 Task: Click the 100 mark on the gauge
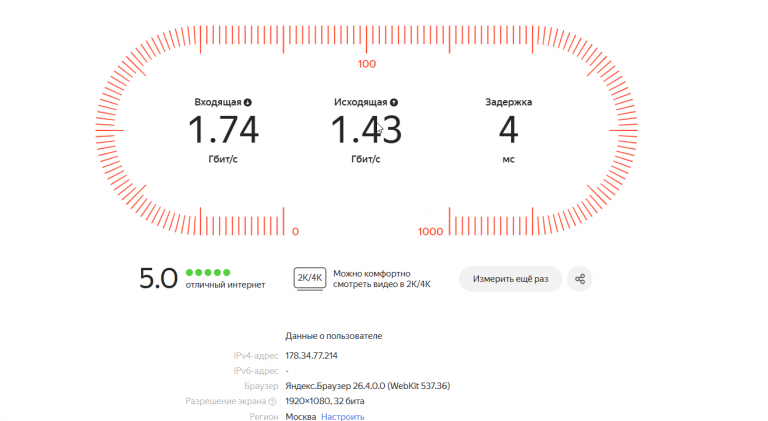tap(366, 64)
